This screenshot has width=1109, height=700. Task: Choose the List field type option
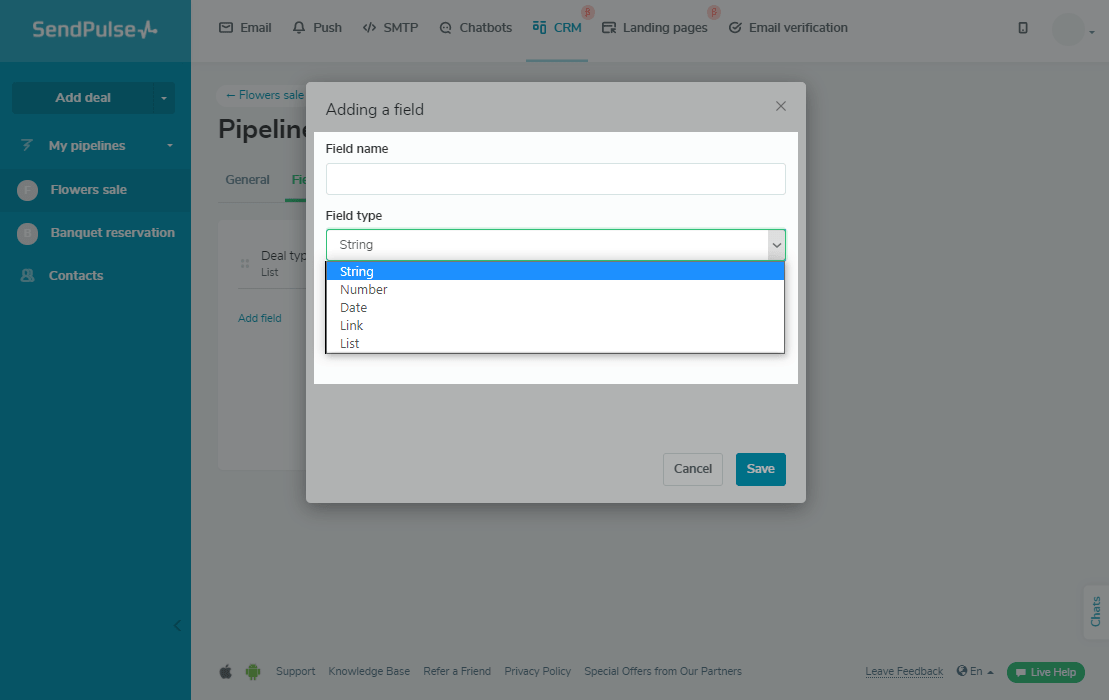tap(350, 344)
